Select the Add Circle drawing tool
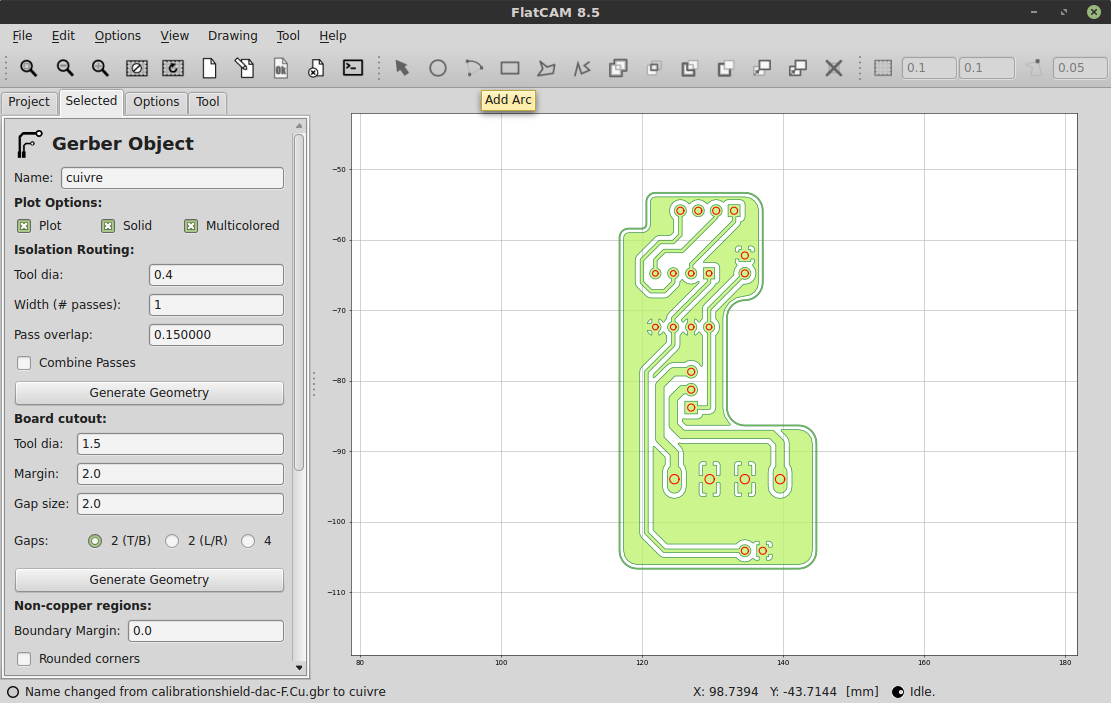This screenshot has width=1111, height=703. (x=438, y=68)
